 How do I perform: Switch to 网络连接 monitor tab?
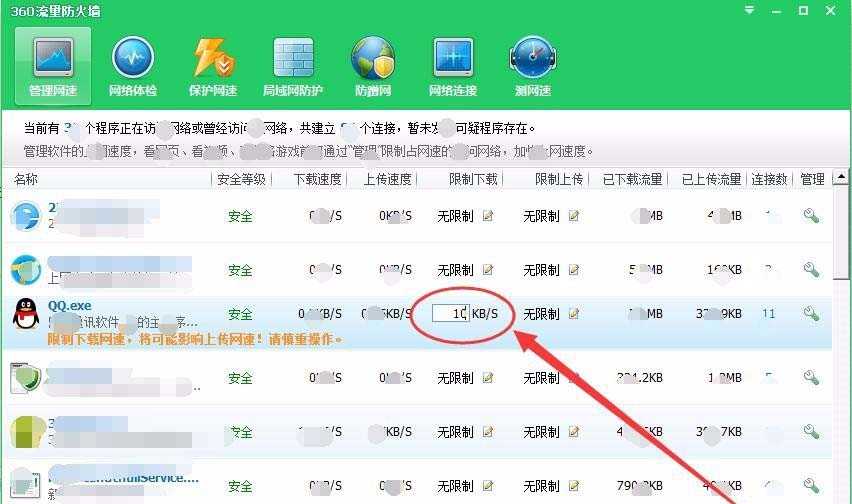tap(453, 66)
